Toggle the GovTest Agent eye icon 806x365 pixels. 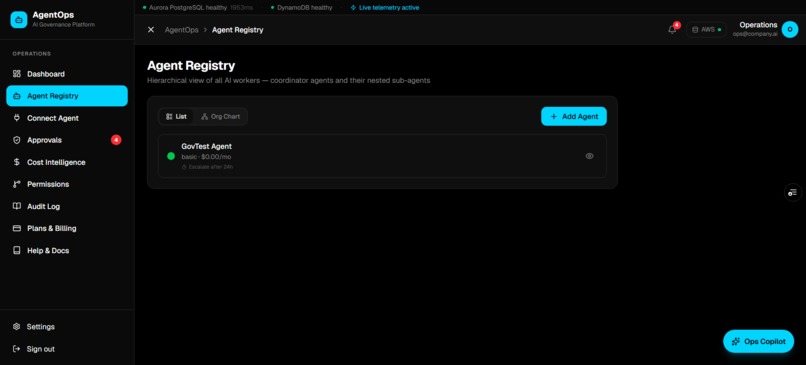point(590,156)
